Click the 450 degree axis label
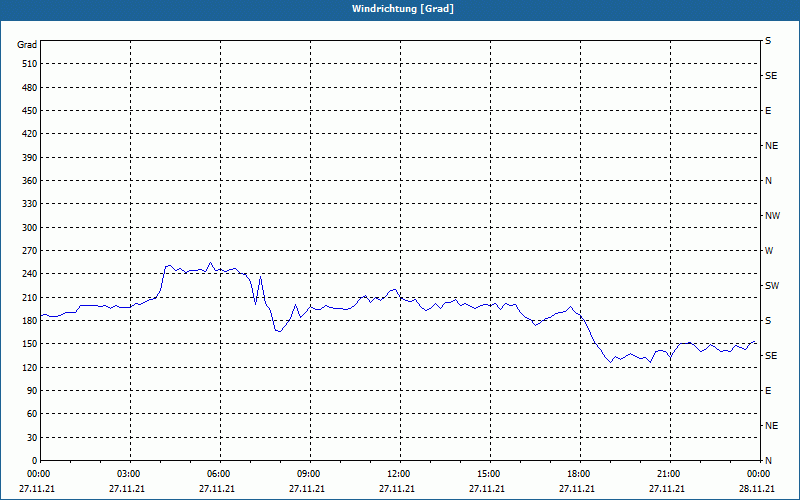The height and width of the screenshot is (500, 800). [x=29, y=111]
